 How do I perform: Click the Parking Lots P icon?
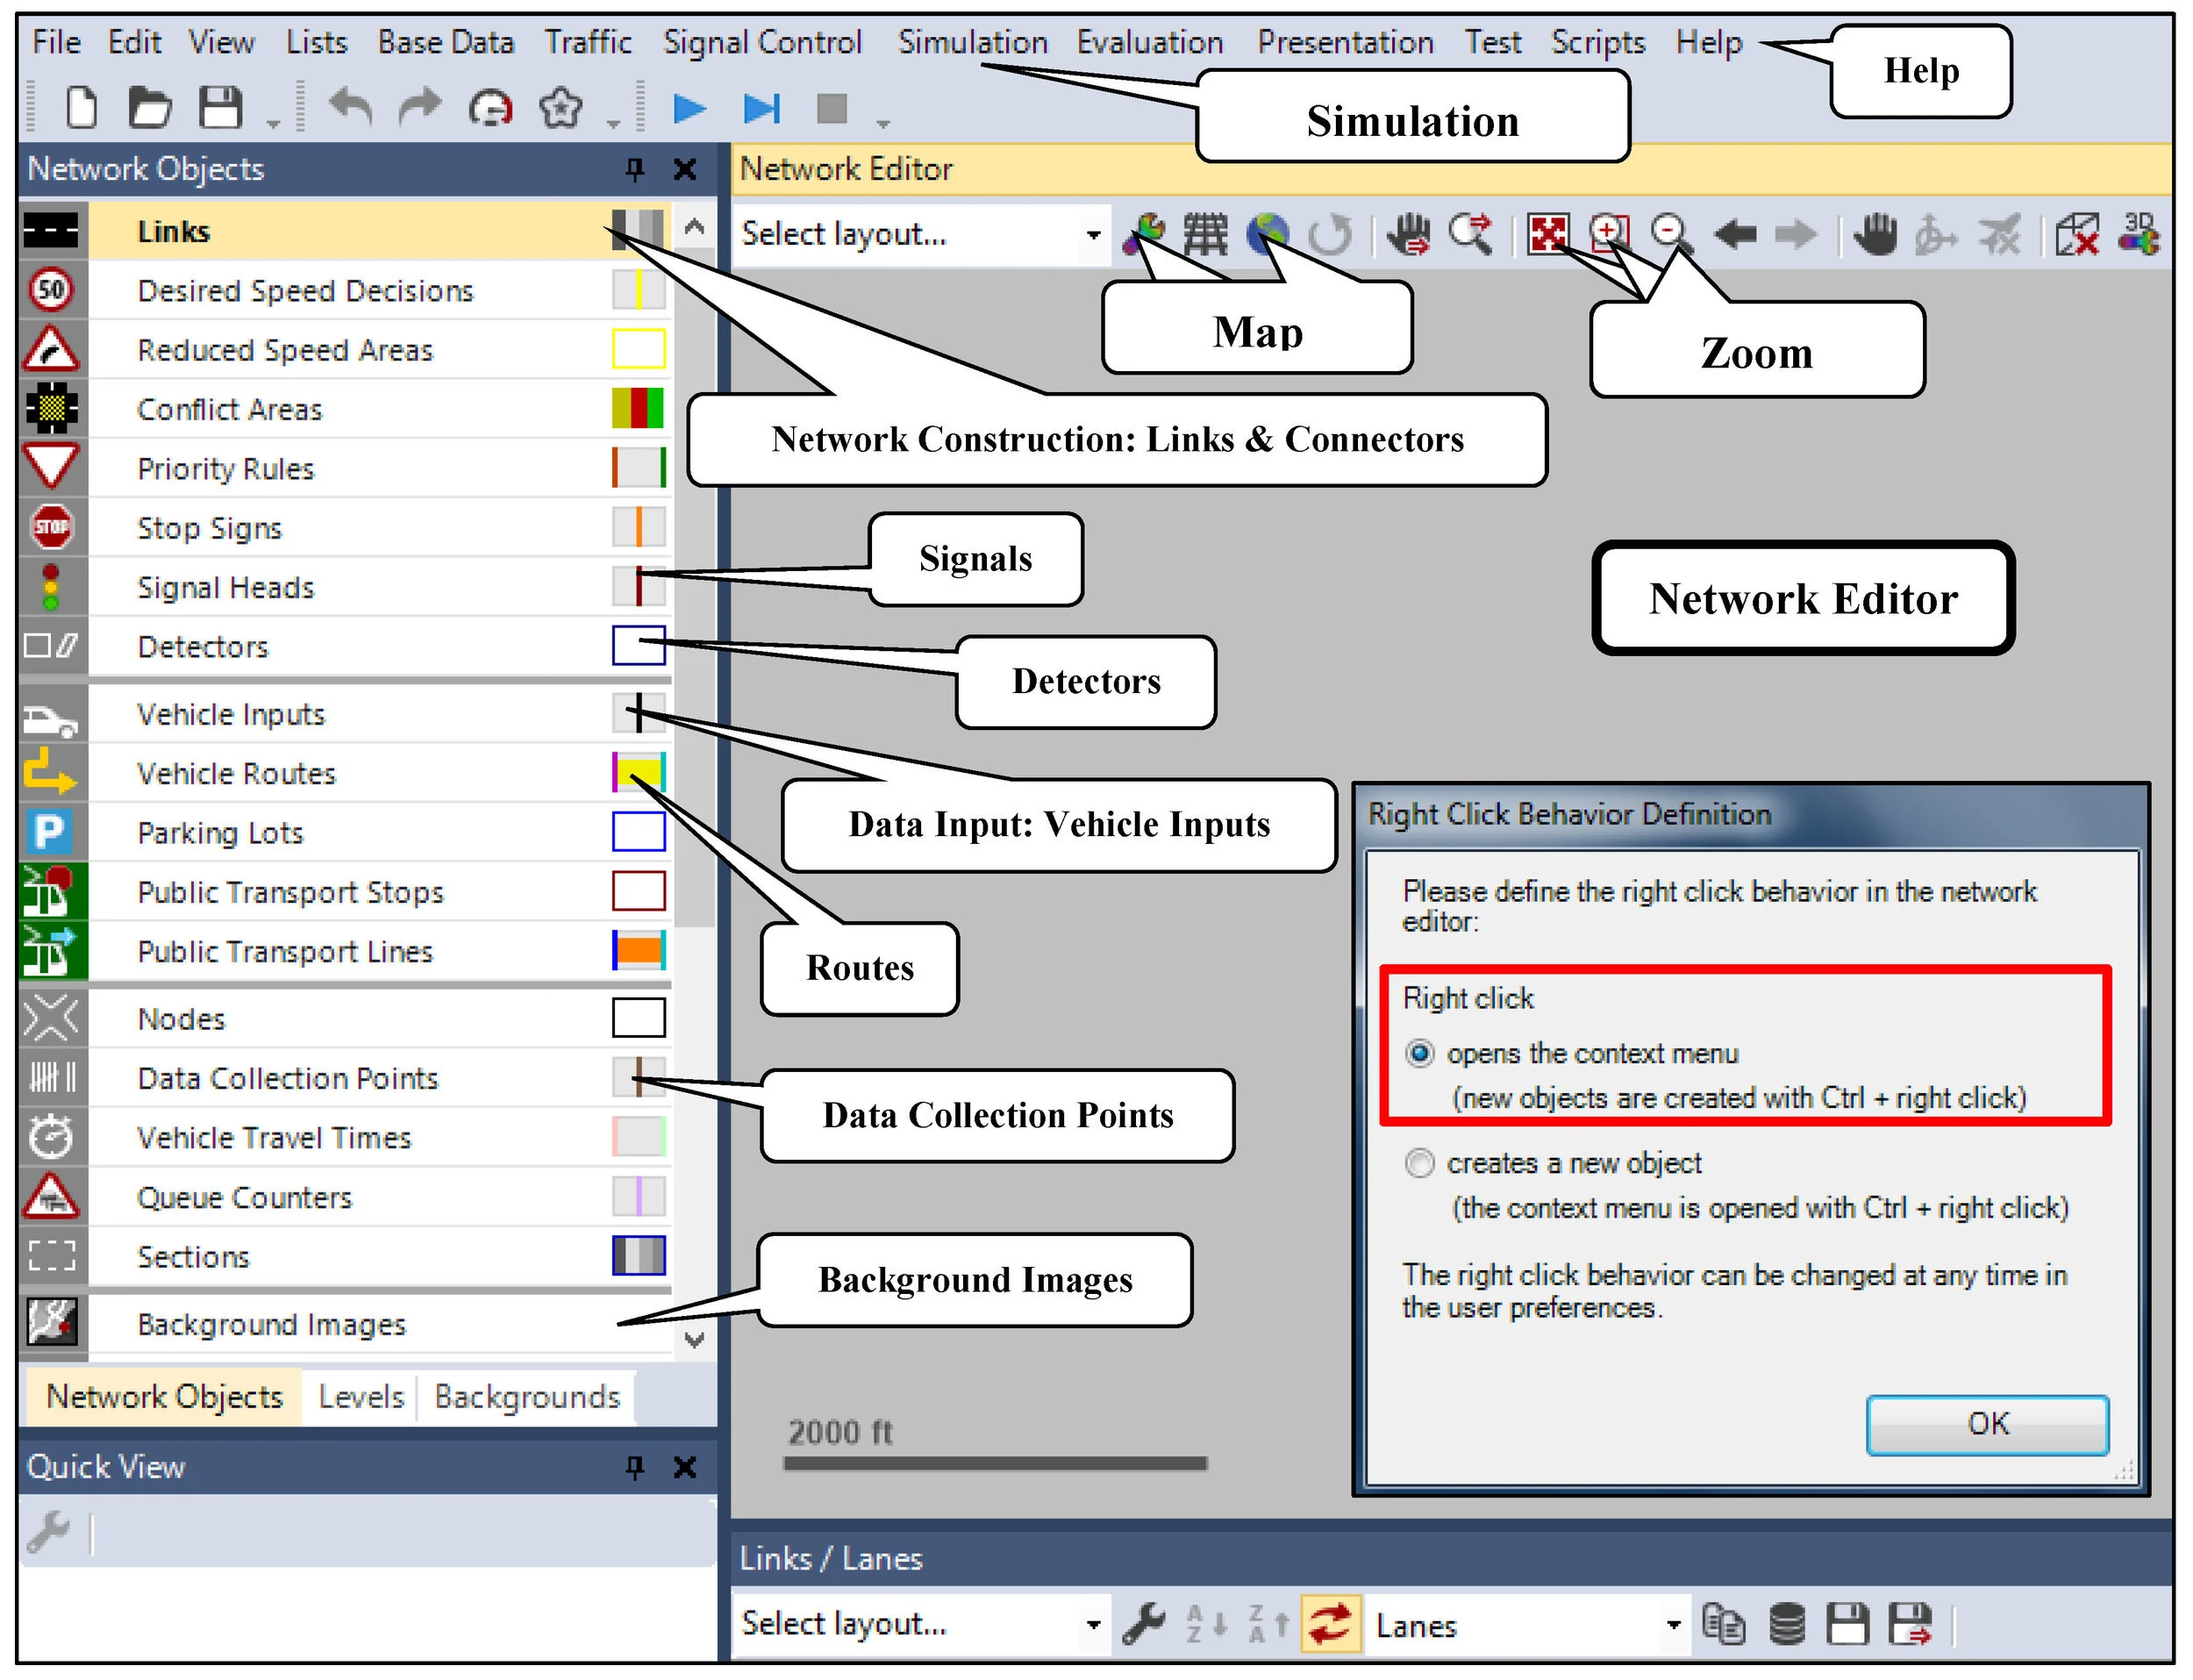[x=49, y=832]
